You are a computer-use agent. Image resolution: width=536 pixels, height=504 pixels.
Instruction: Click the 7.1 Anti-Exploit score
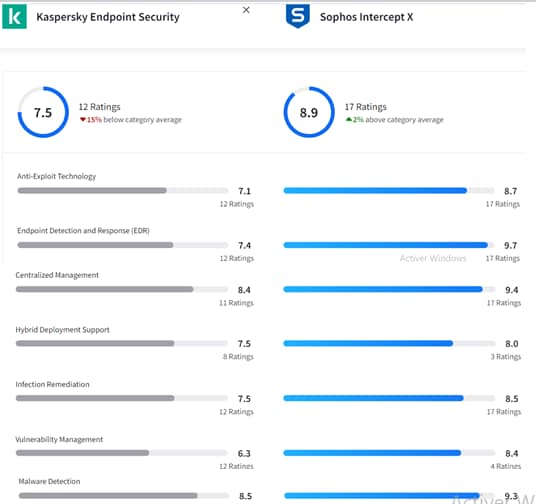(244, 191)
